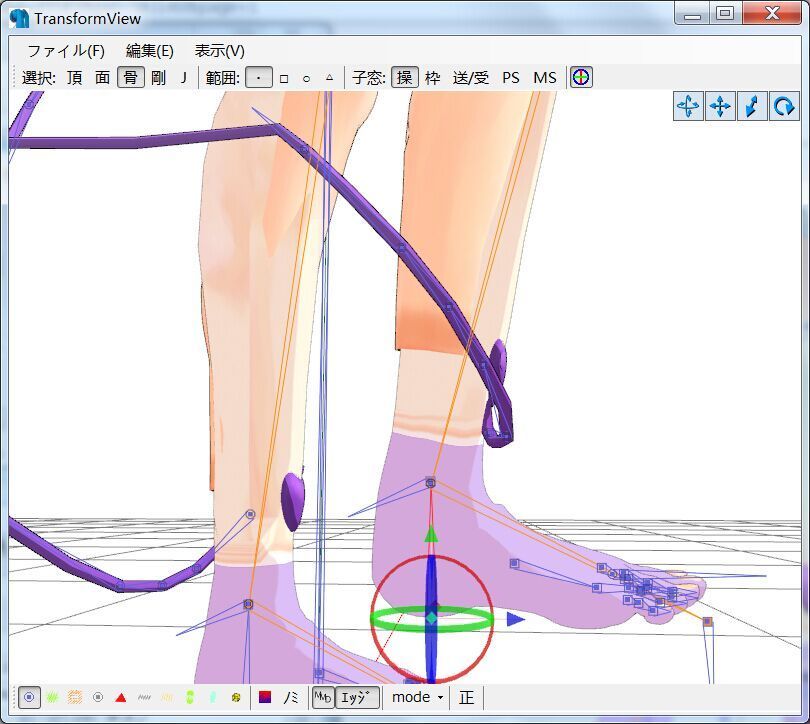This screenshot has height=724, width=810.
Task: Click the rotate view curved arrow icon
Action: point(784,106)
